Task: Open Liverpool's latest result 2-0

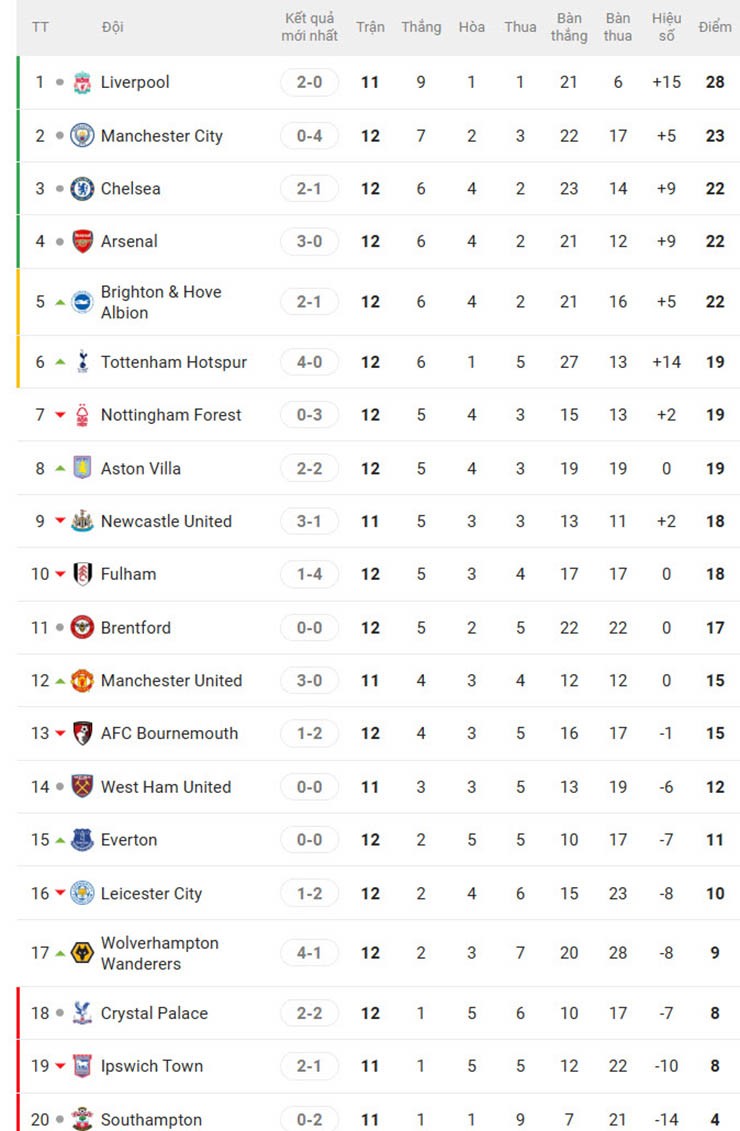Action: click(310, 82)
